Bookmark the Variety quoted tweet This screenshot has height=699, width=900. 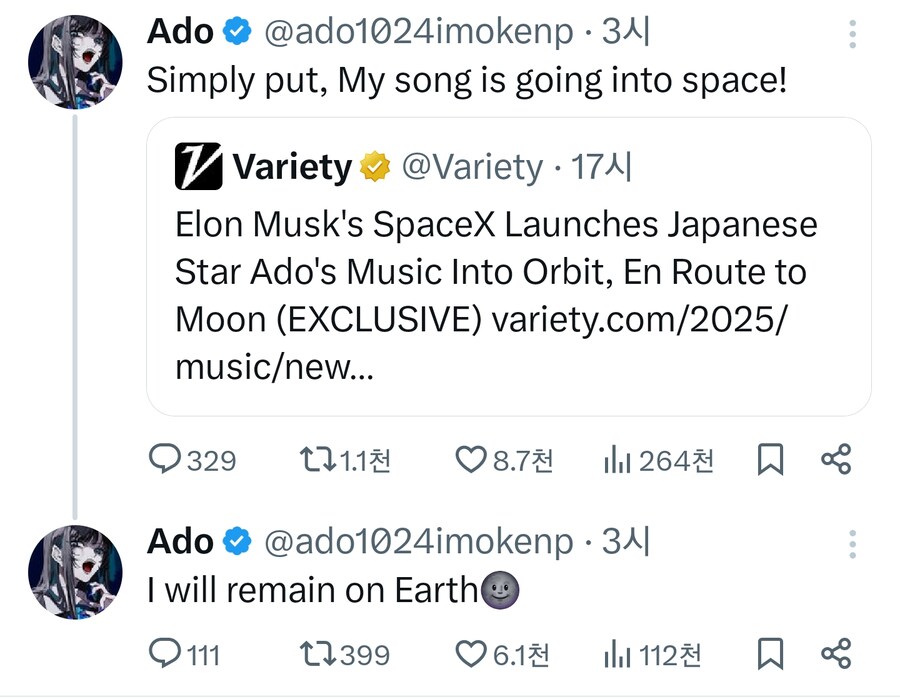coord(767,460)
